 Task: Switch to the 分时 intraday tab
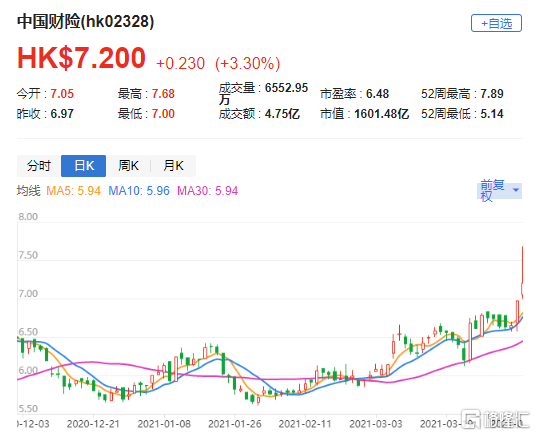click(x=39, y=166)
